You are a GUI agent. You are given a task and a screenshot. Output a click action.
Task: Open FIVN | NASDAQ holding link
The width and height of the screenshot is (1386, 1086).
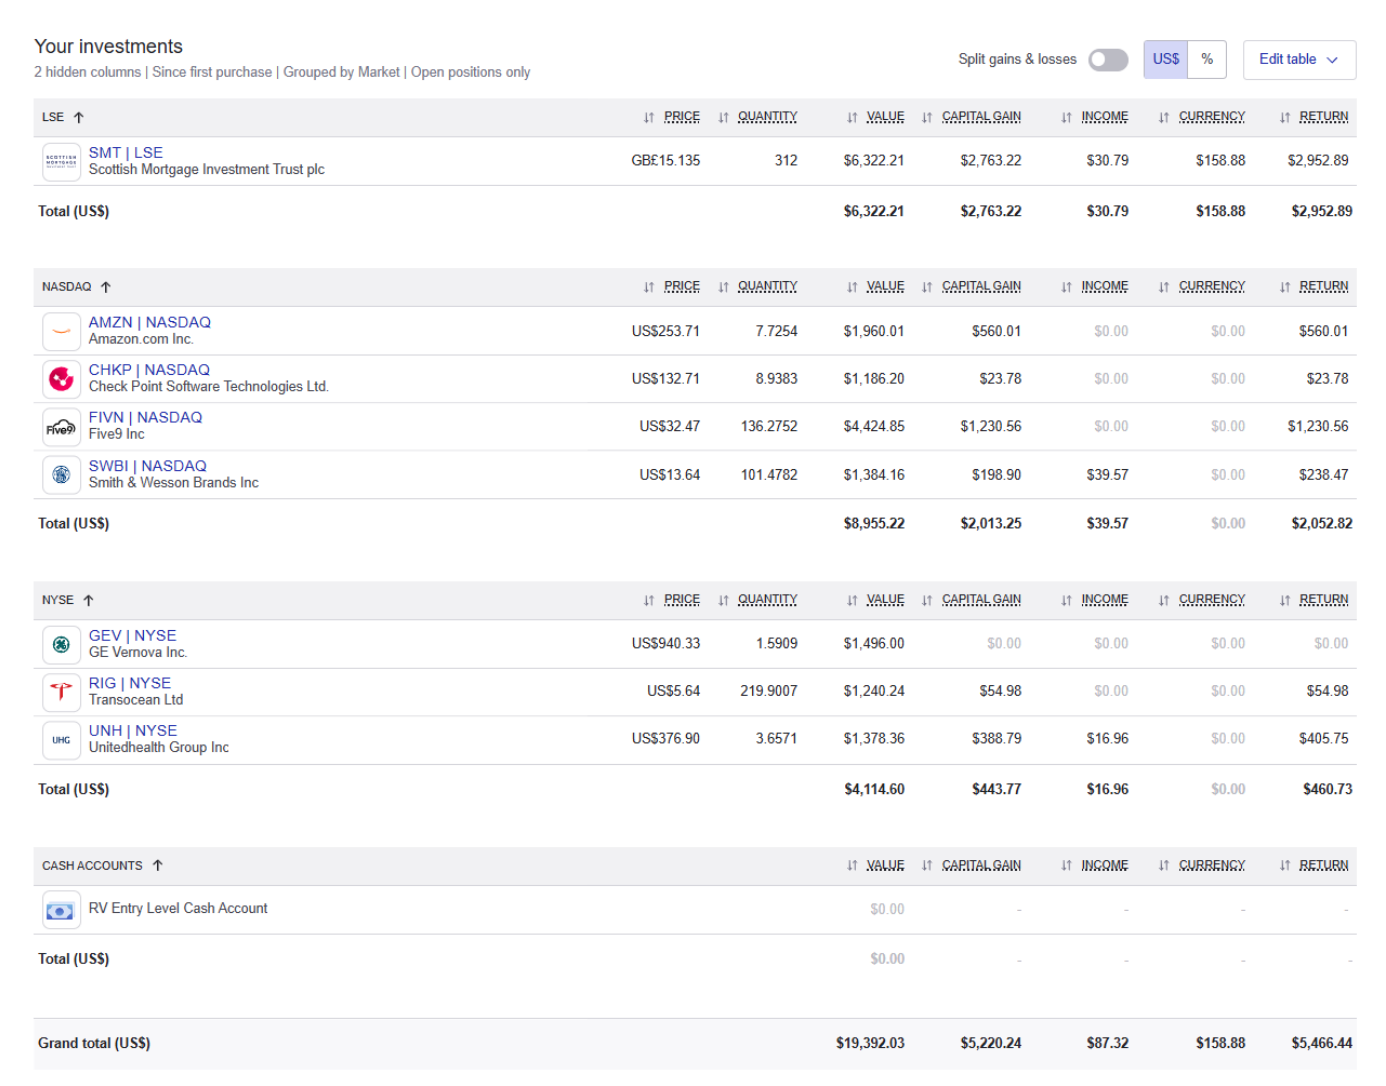145,418
